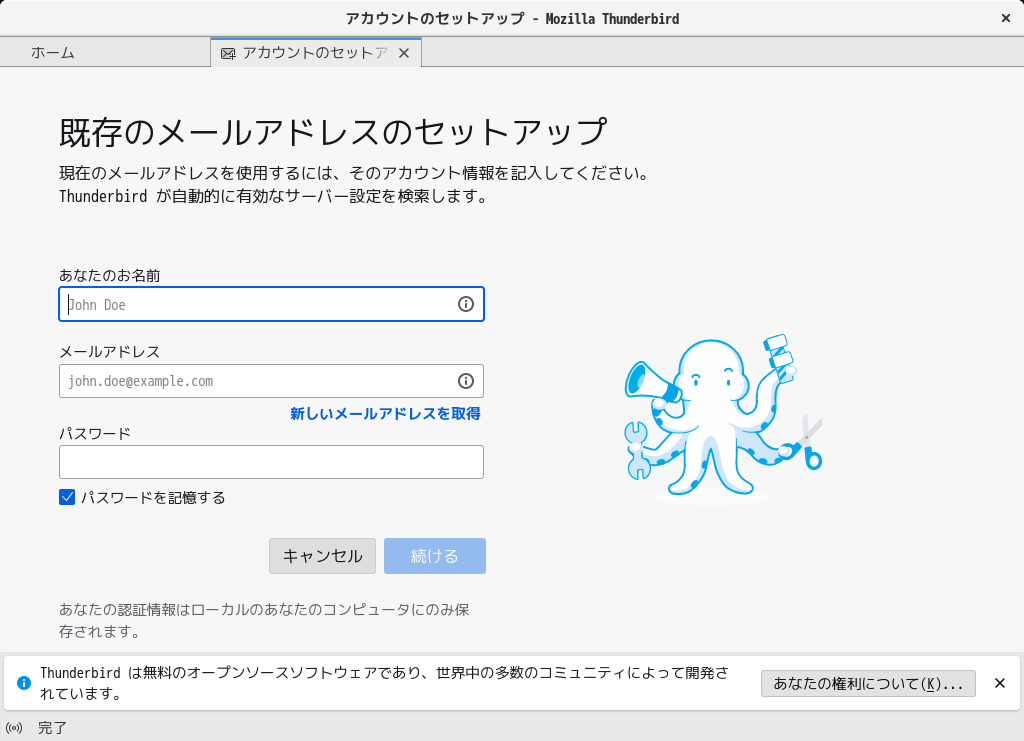Screen dimensions: 1024x741
Task: Click the メールアドレス field label
Action: tap(110, 352)
